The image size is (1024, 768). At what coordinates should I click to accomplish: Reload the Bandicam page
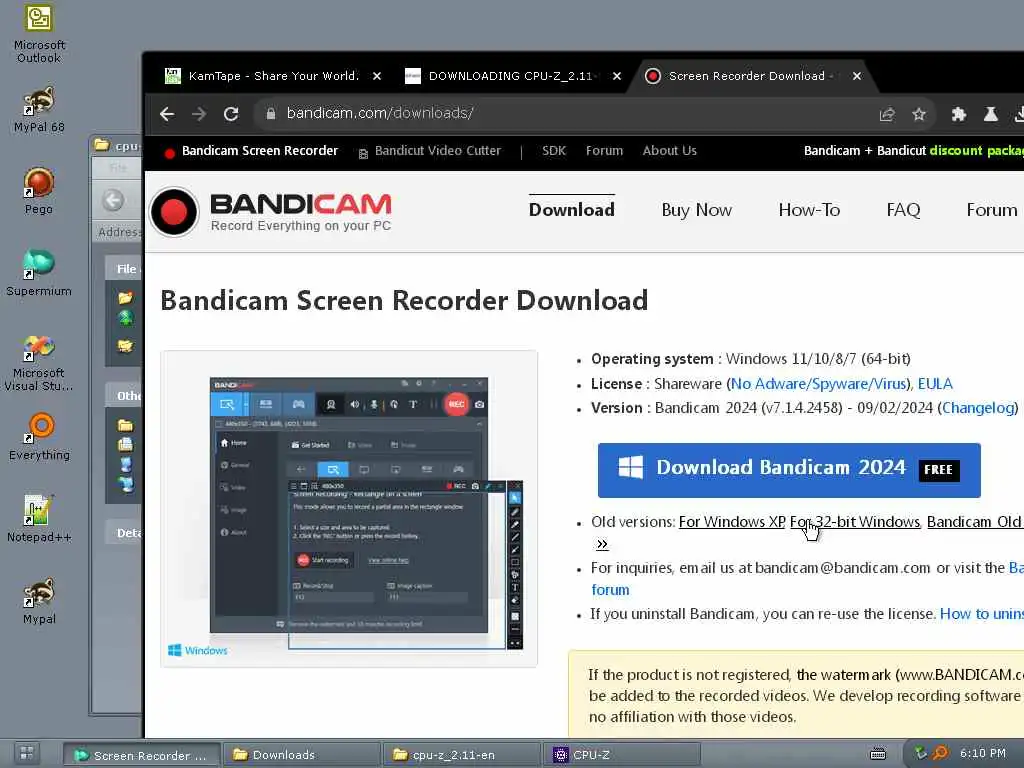click(x=231, y=114)
